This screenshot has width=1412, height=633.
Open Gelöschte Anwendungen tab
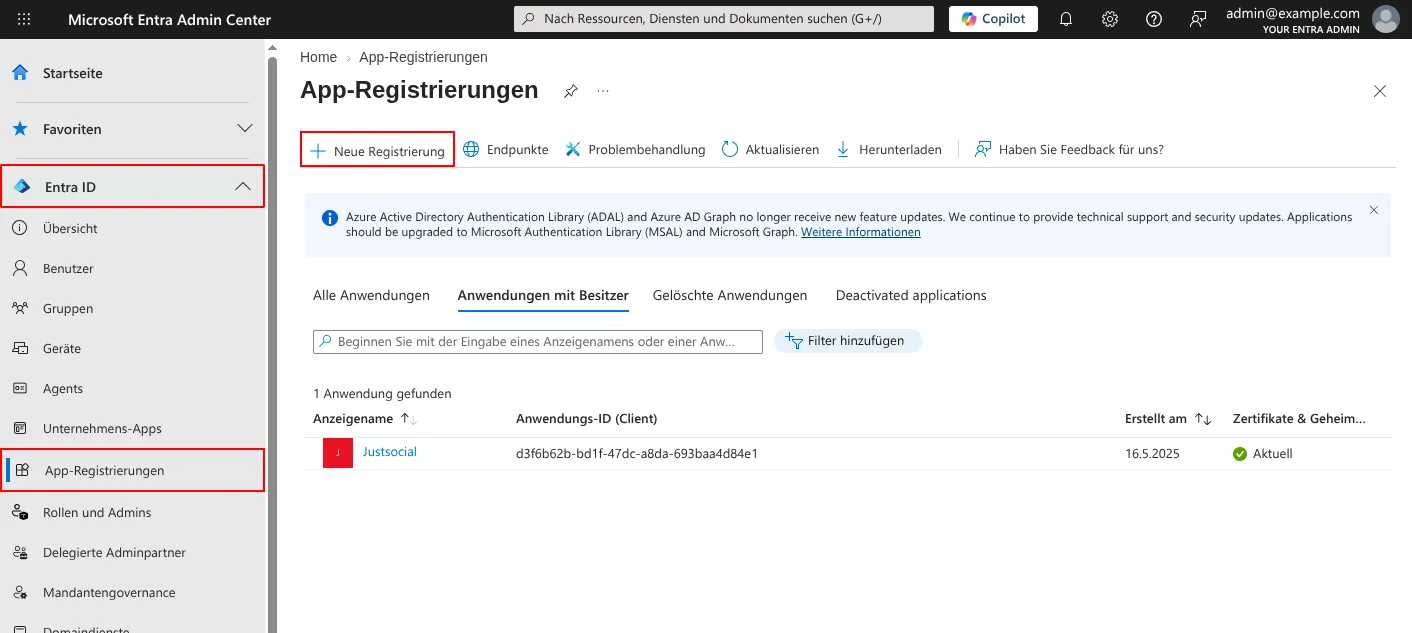coord(730,296)
